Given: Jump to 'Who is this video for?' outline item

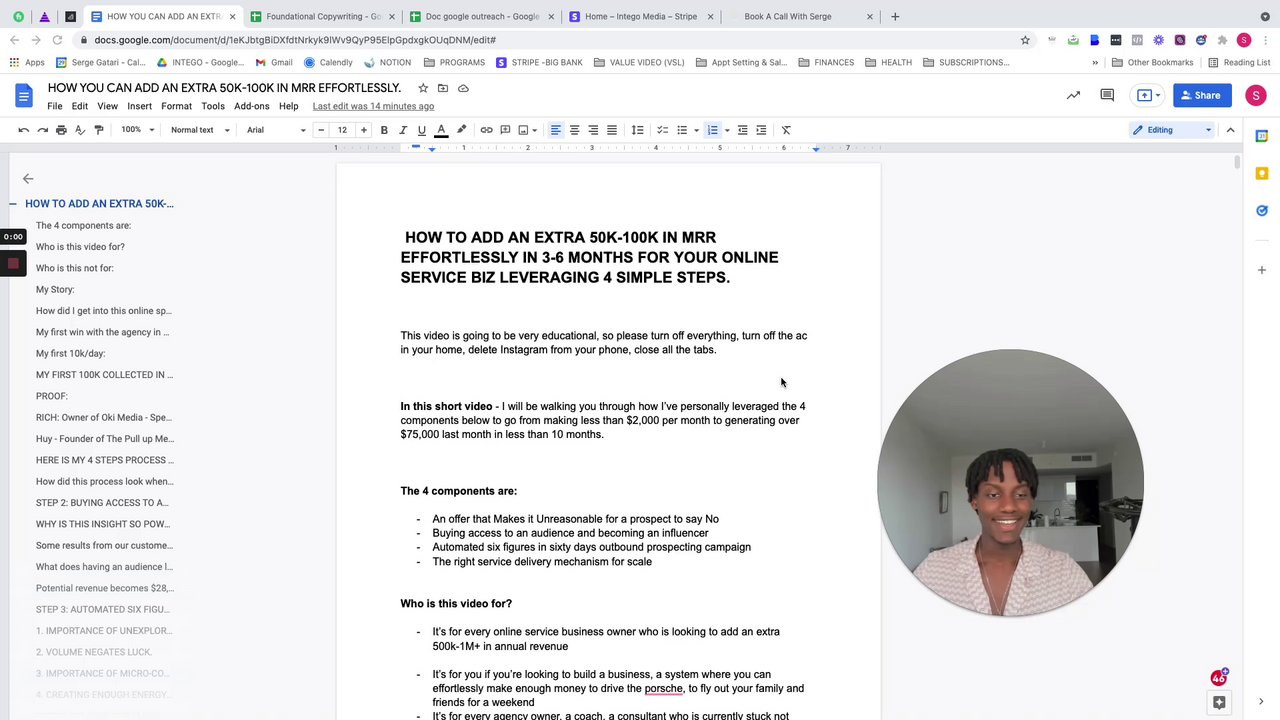Looking at the screenshot, I should click(80, 247).
